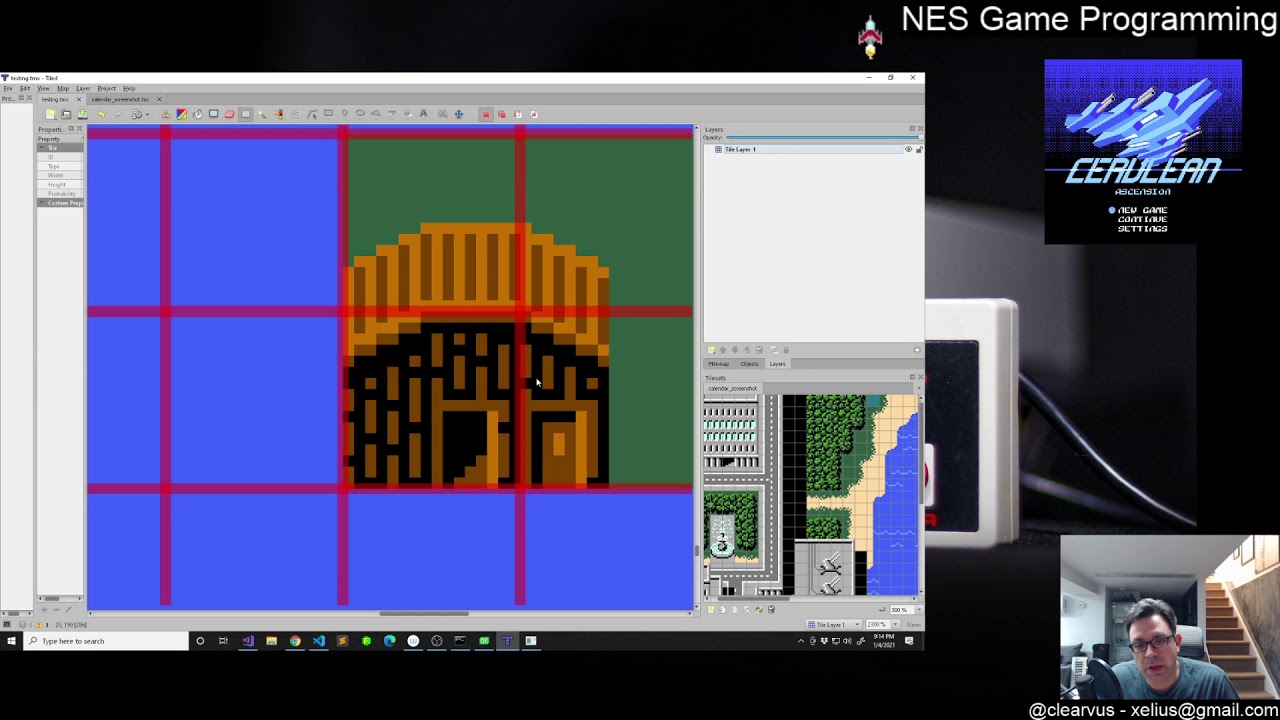This screenshot has height=720, width=1280.
Task: Select the Rectangular Select tool
Action: [x=245, y=114]
